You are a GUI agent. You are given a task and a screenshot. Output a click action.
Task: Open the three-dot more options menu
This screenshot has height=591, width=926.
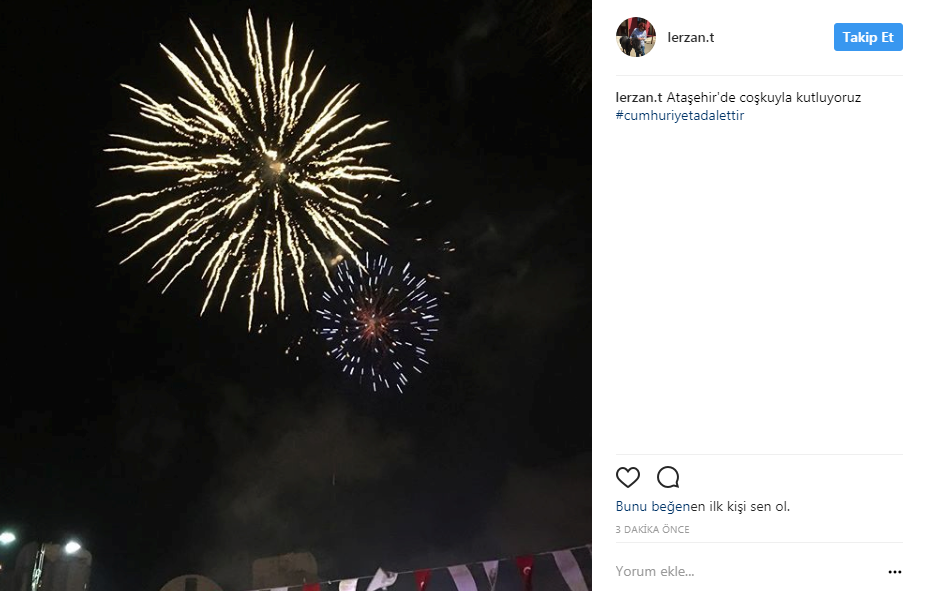coord(895,572)
